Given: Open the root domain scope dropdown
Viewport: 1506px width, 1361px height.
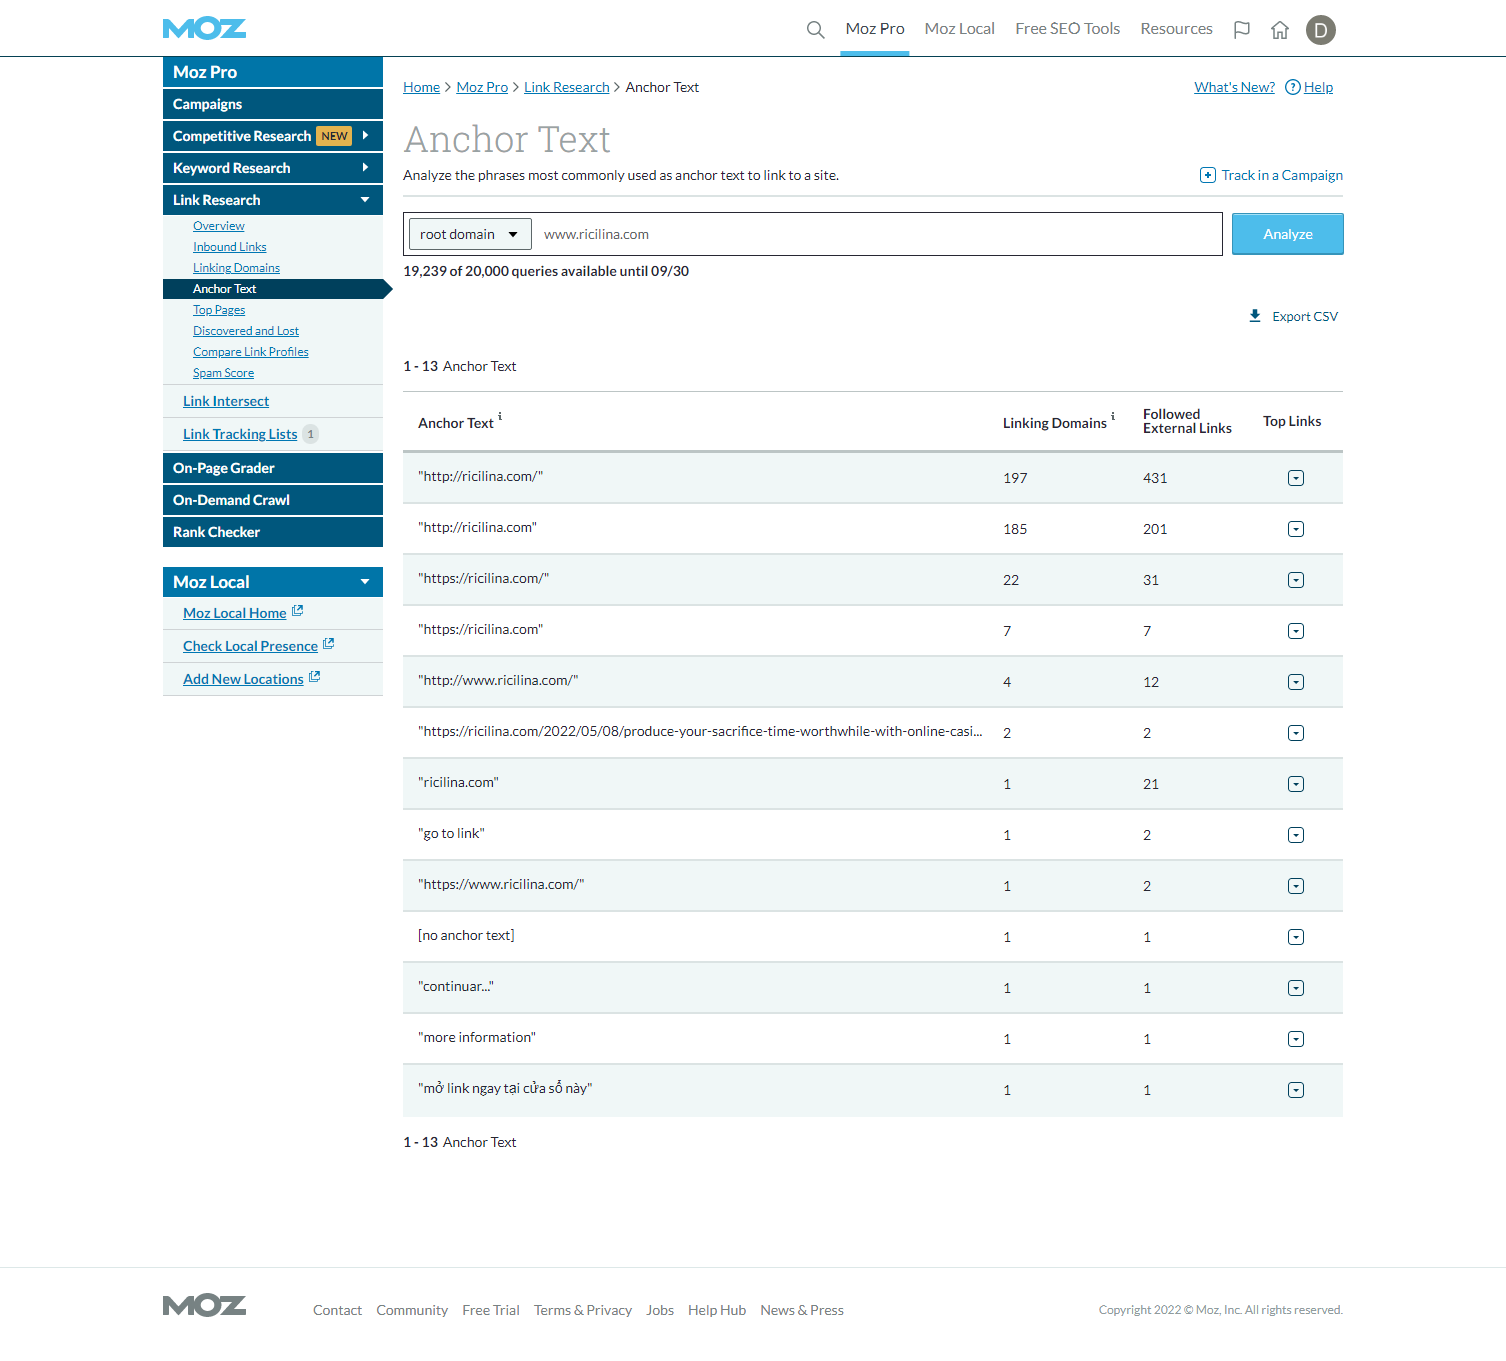Looking at the screenshot, I should [x=470, y=234].
